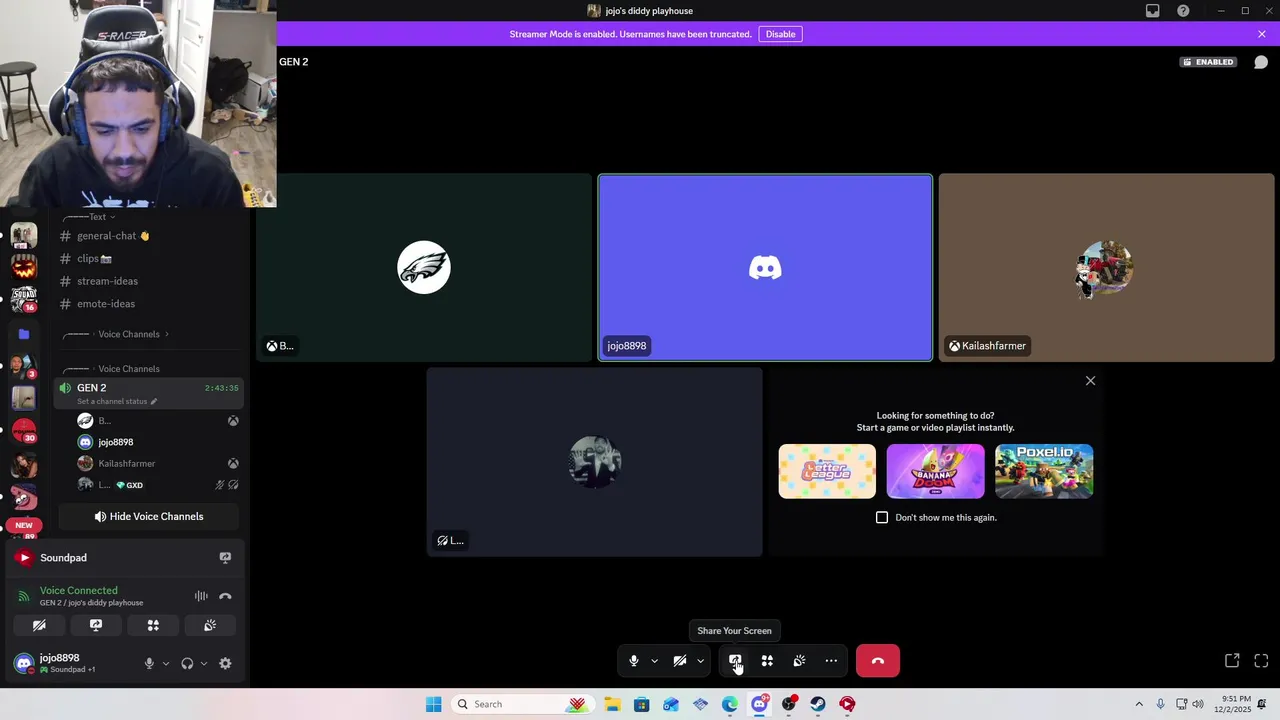The height and width of the screenshot is (720, 1280).
Task: Deafen using the headphones icon
Action: pyautogui.click(x=187, y=664)
